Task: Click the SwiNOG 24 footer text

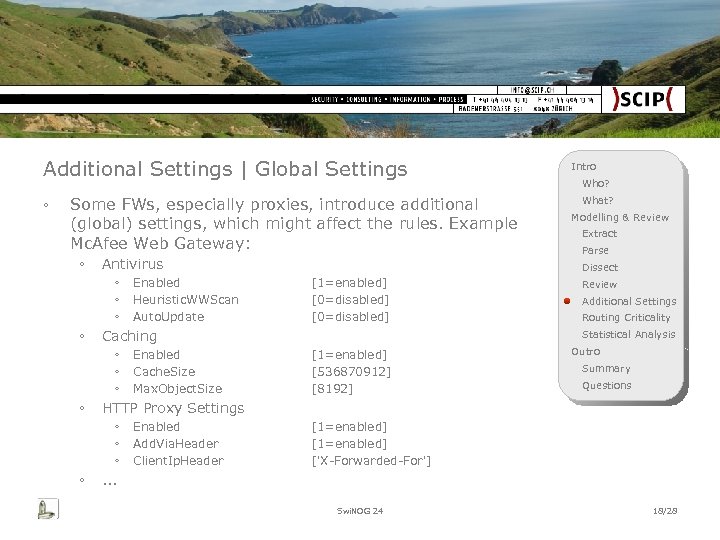Action: tap(360, 511)
